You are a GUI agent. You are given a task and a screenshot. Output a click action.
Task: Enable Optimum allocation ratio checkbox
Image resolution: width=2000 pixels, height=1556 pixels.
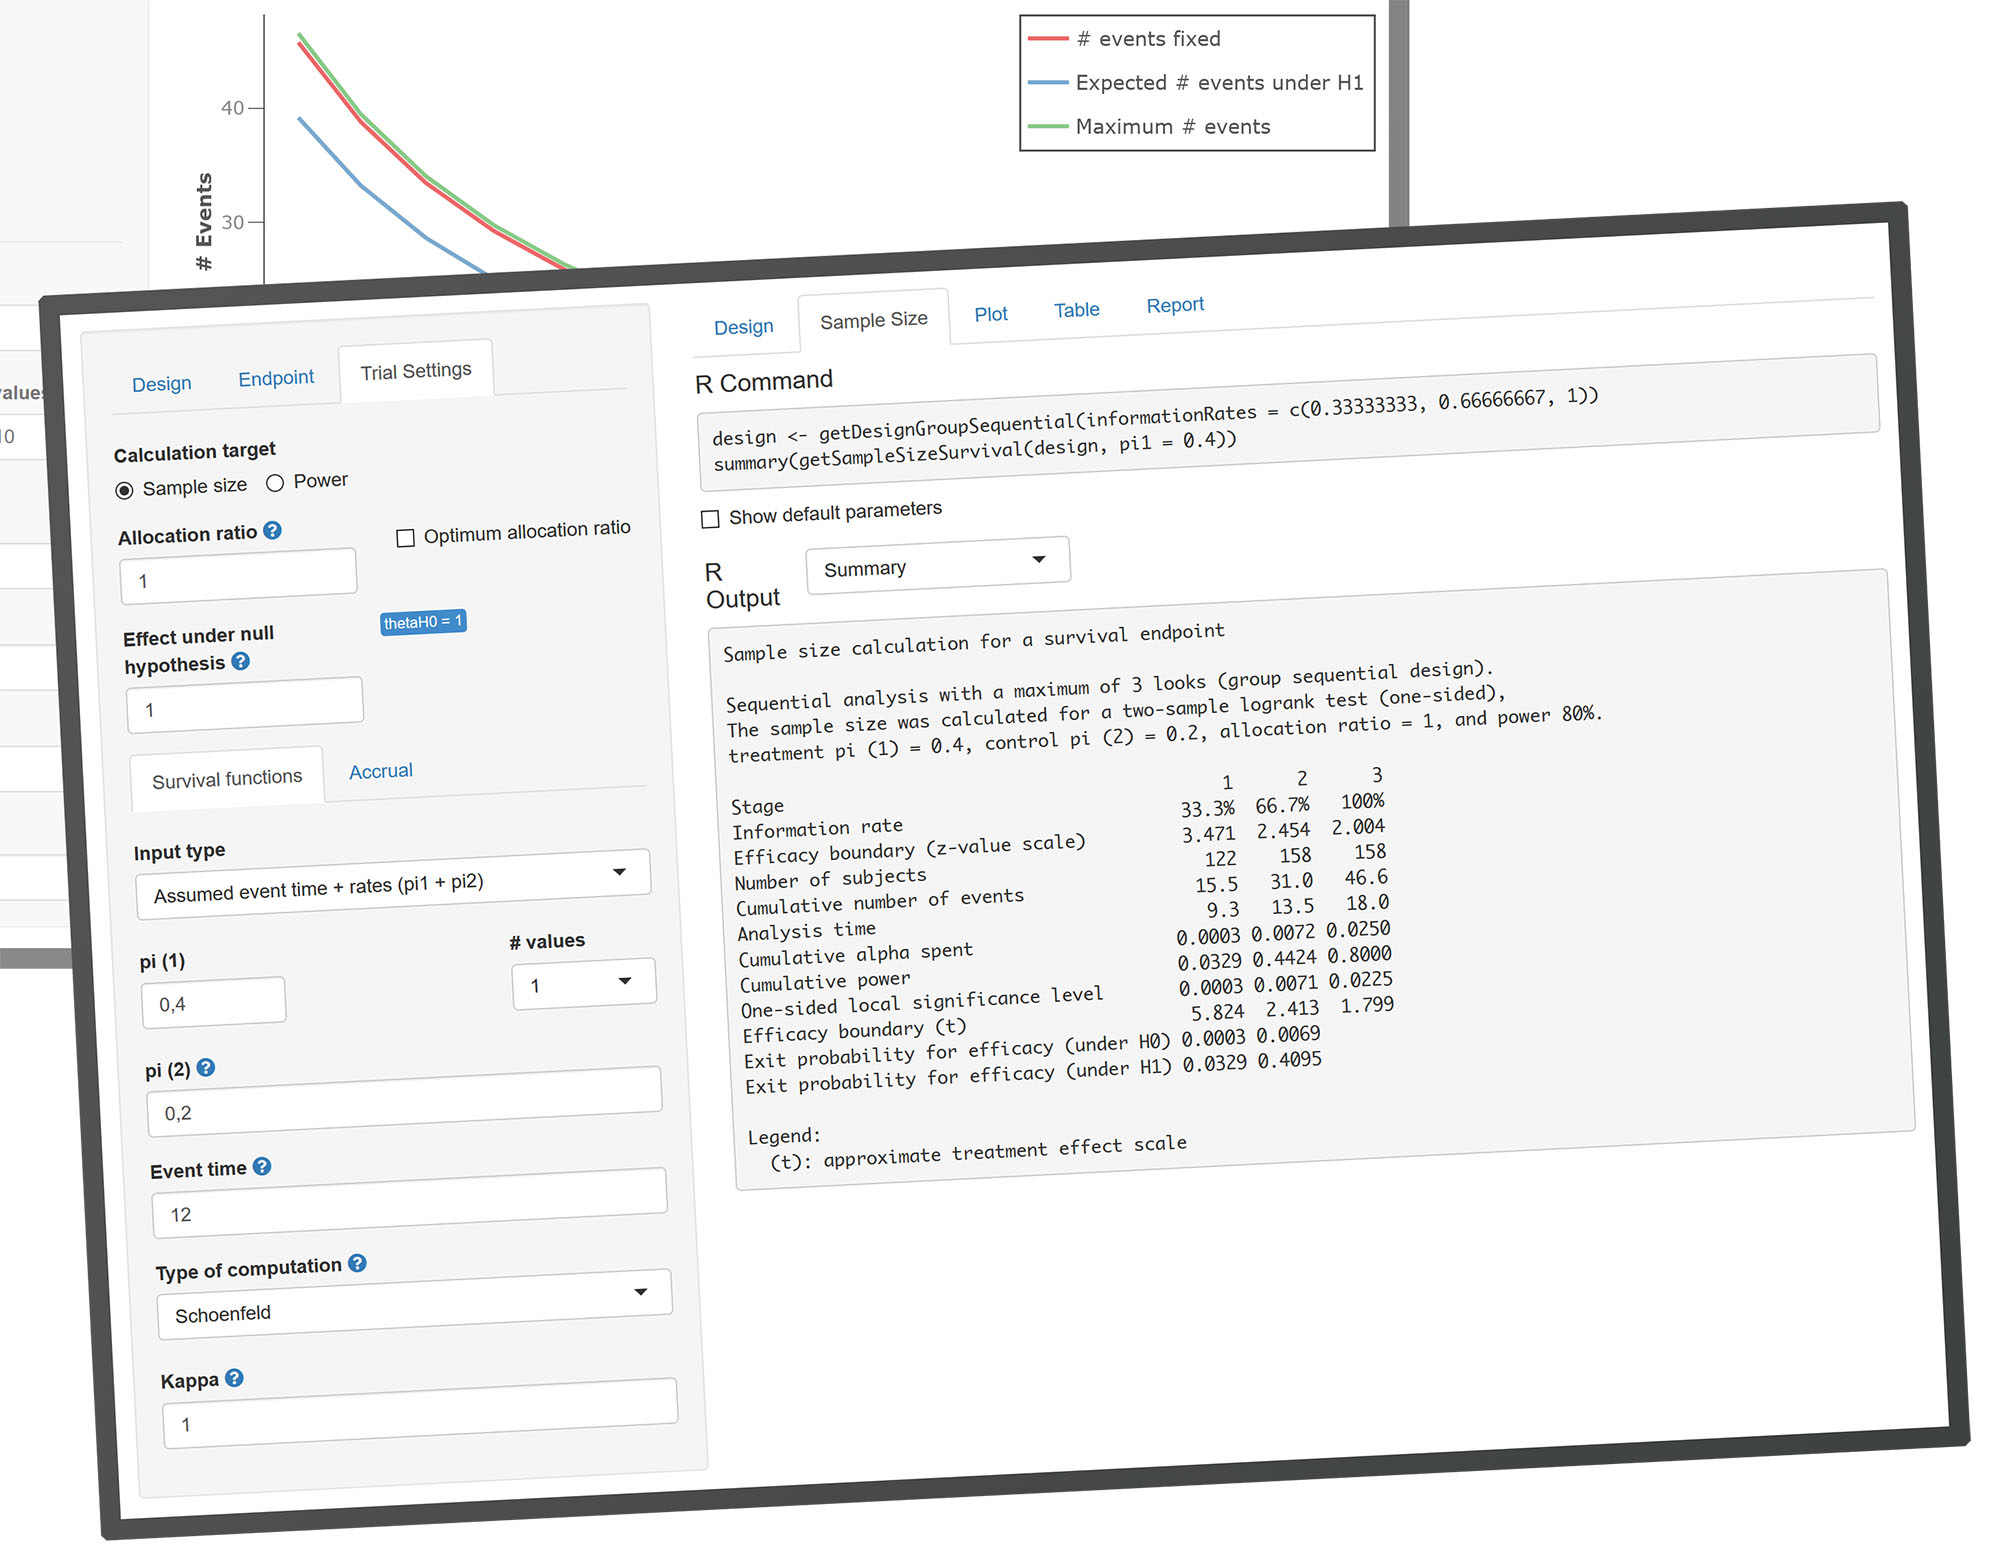point(406,538)
